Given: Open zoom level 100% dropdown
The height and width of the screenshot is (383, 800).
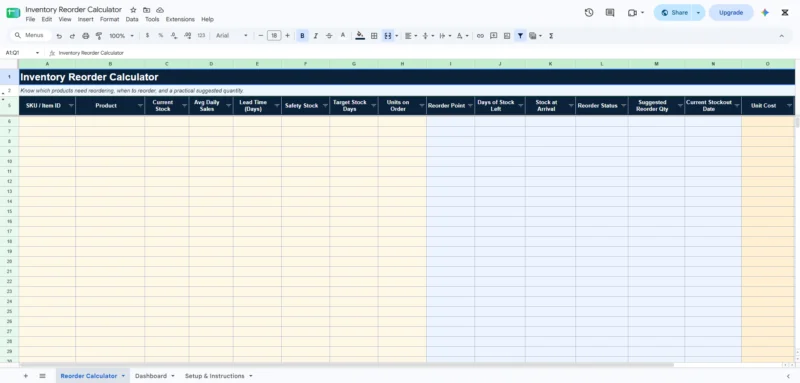Looking at the screenshot, I should coord(121,36).
